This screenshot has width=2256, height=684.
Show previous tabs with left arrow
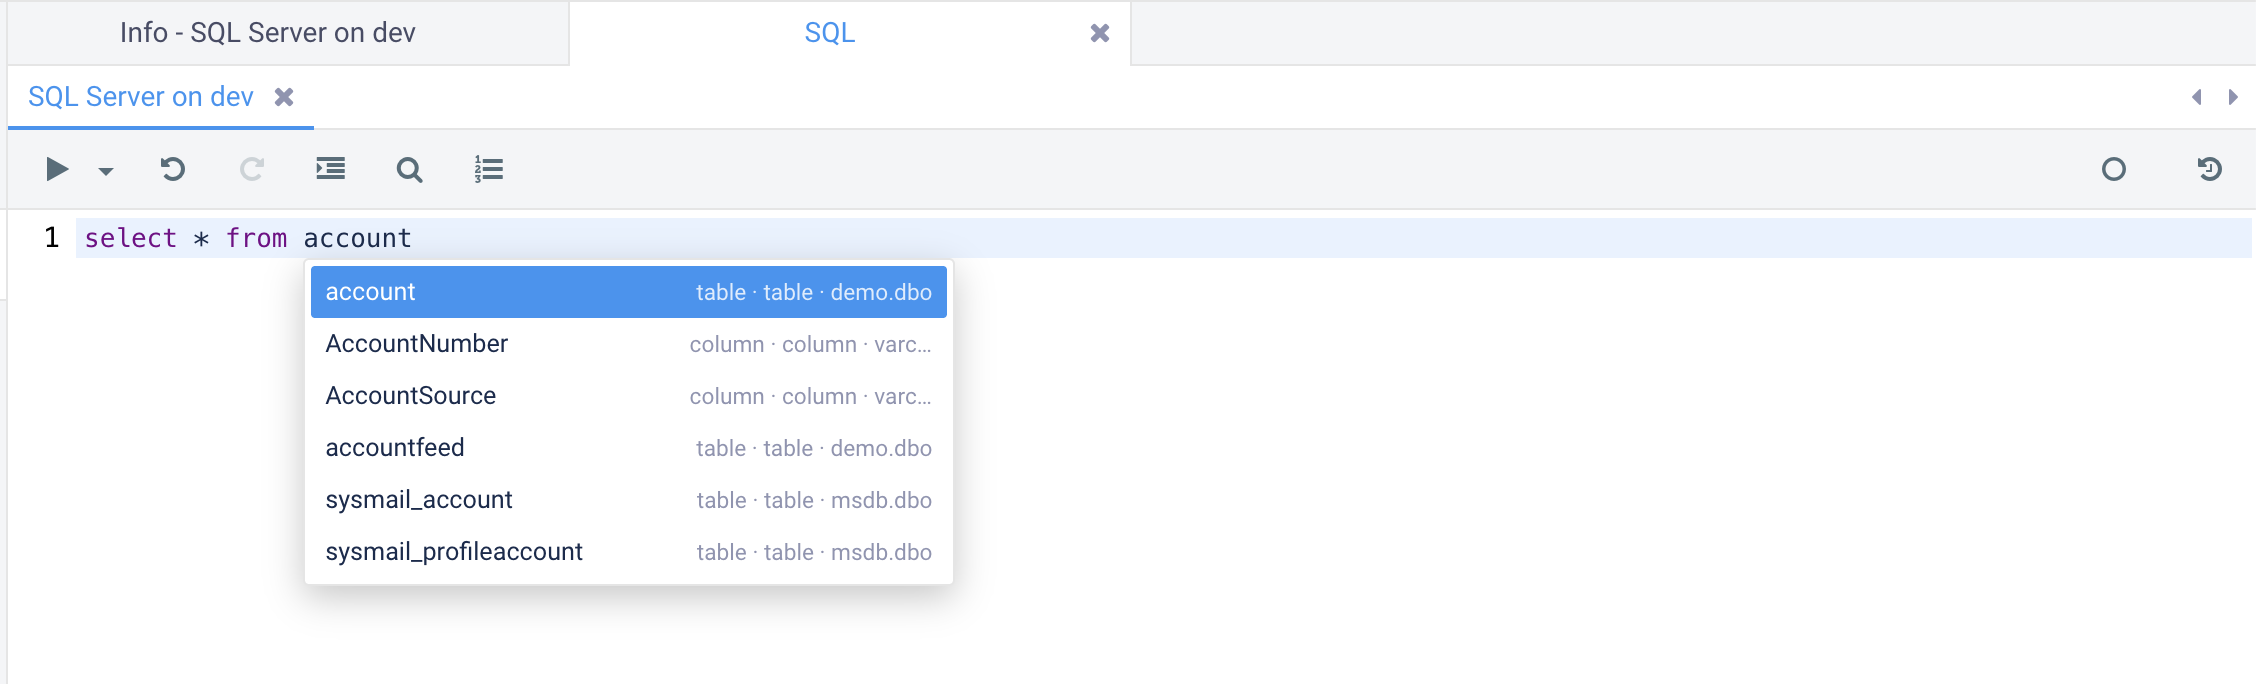tap(2197, 97)
